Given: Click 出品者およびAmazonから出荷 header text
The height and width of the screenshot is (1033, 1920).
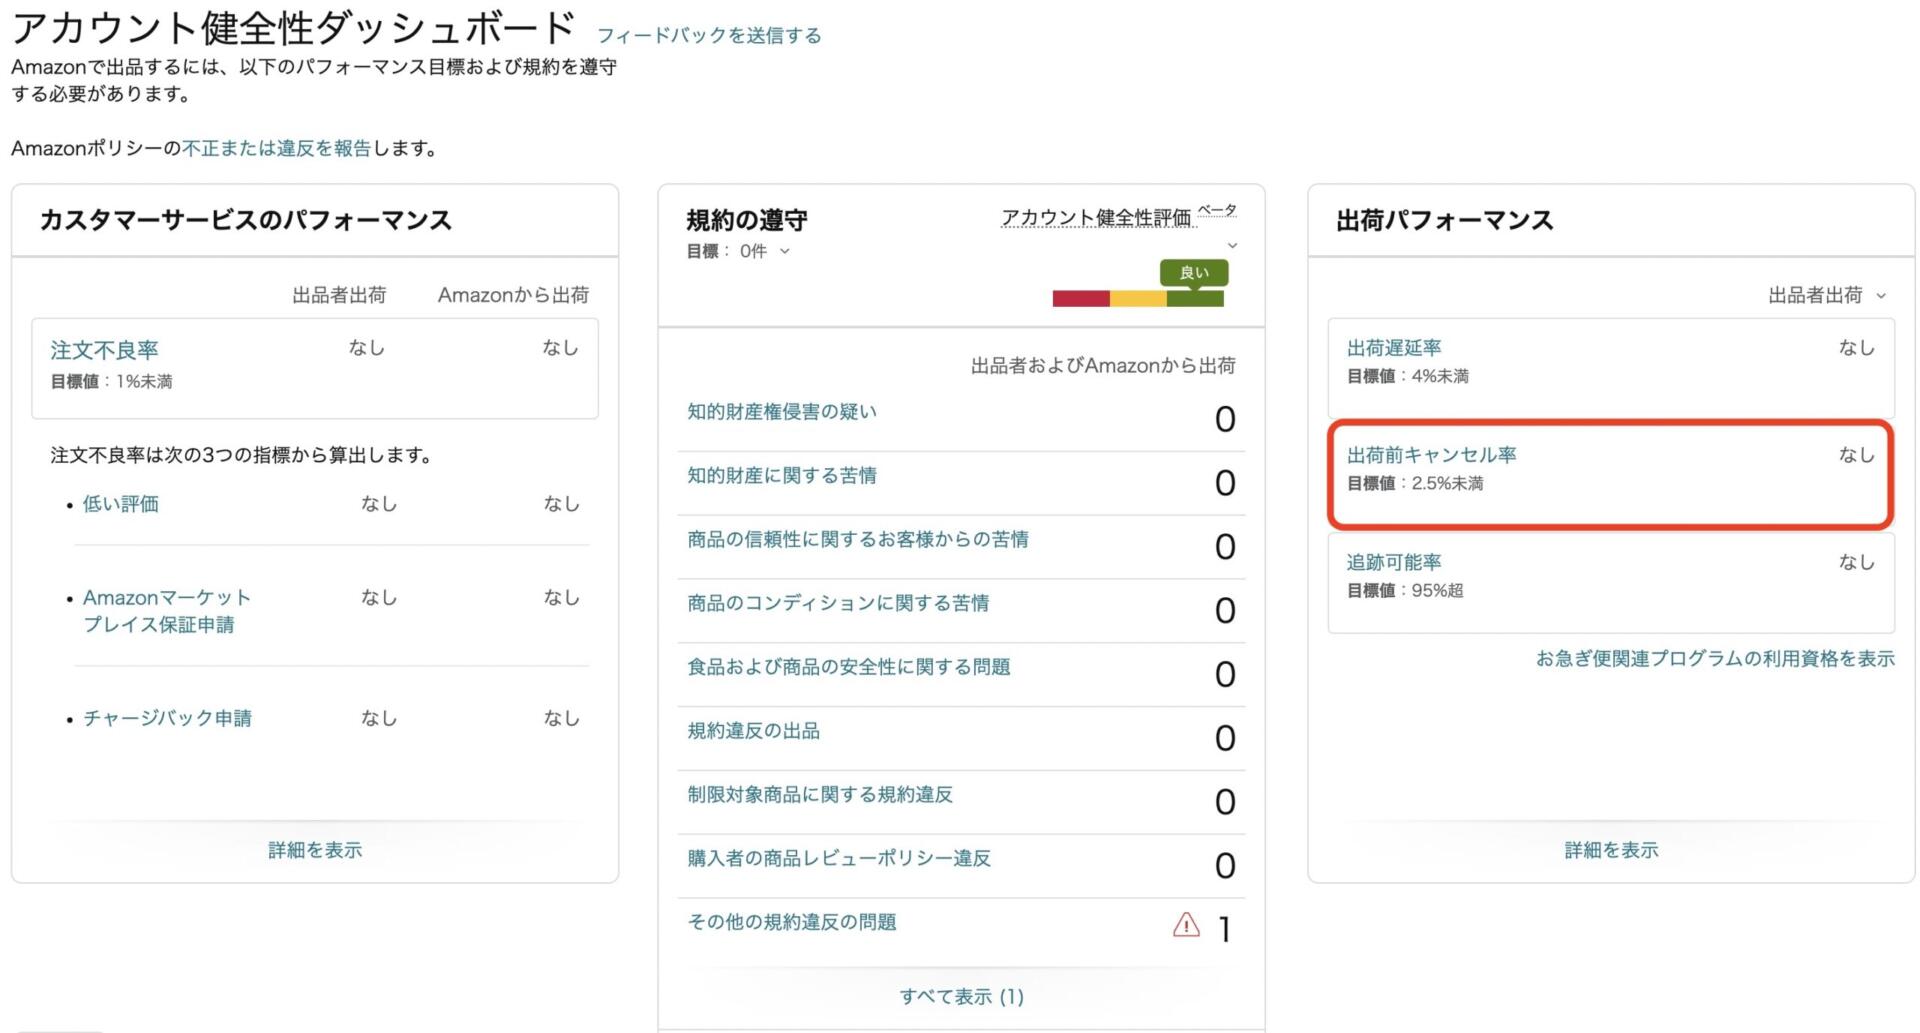Looking at the screenshot, I should pos(1103,366).
